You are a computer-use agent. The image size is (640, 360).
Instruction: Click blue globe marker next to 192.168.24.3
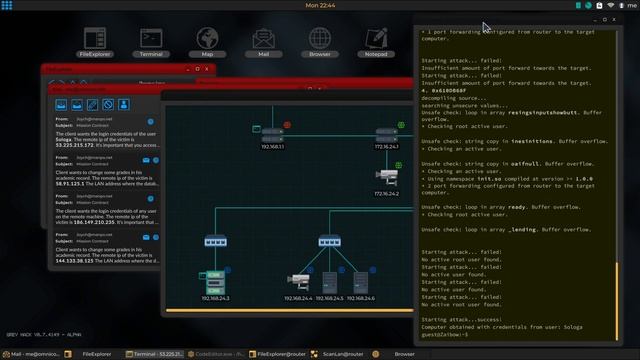(228, 270)
